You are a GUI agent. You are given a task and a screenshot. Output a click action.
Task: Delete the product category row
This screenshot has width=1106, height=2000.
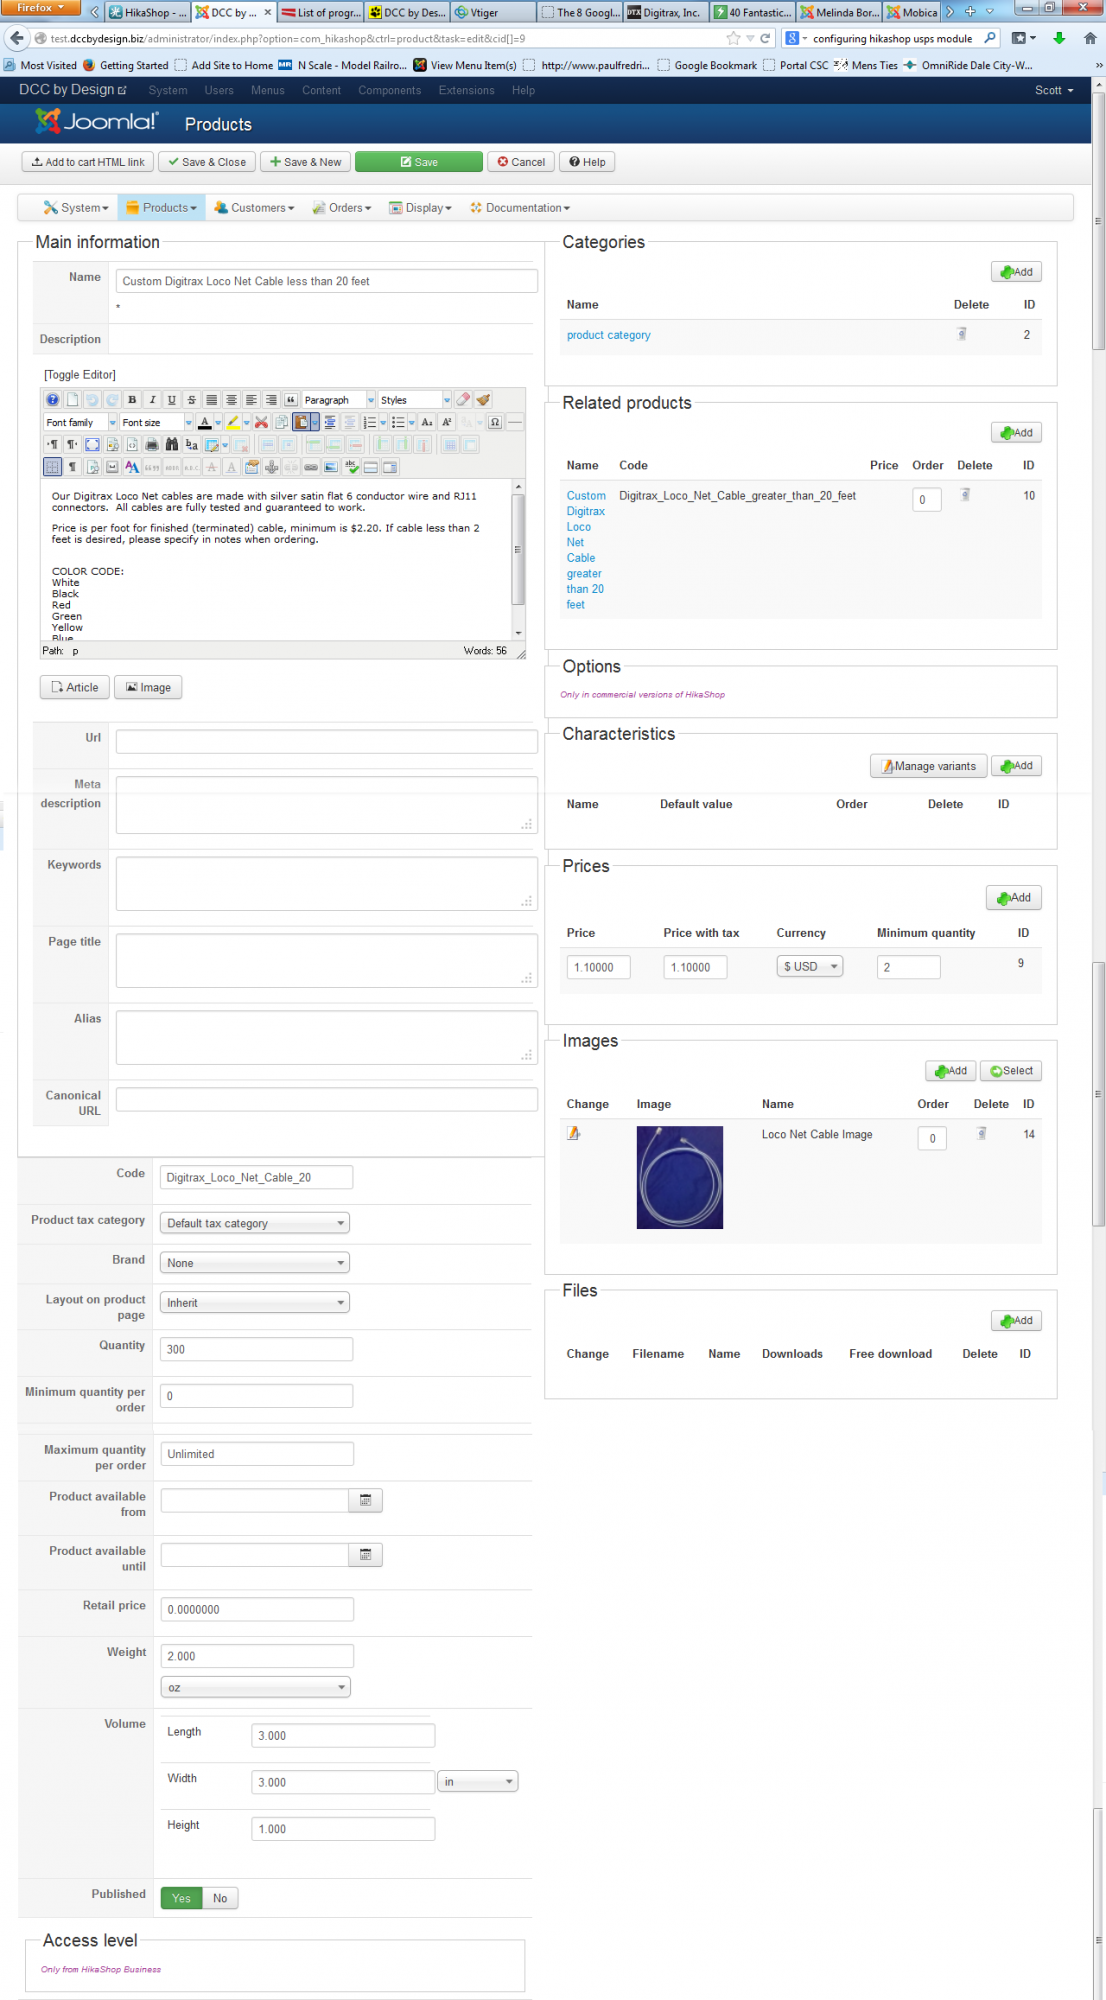coord(962,334)
